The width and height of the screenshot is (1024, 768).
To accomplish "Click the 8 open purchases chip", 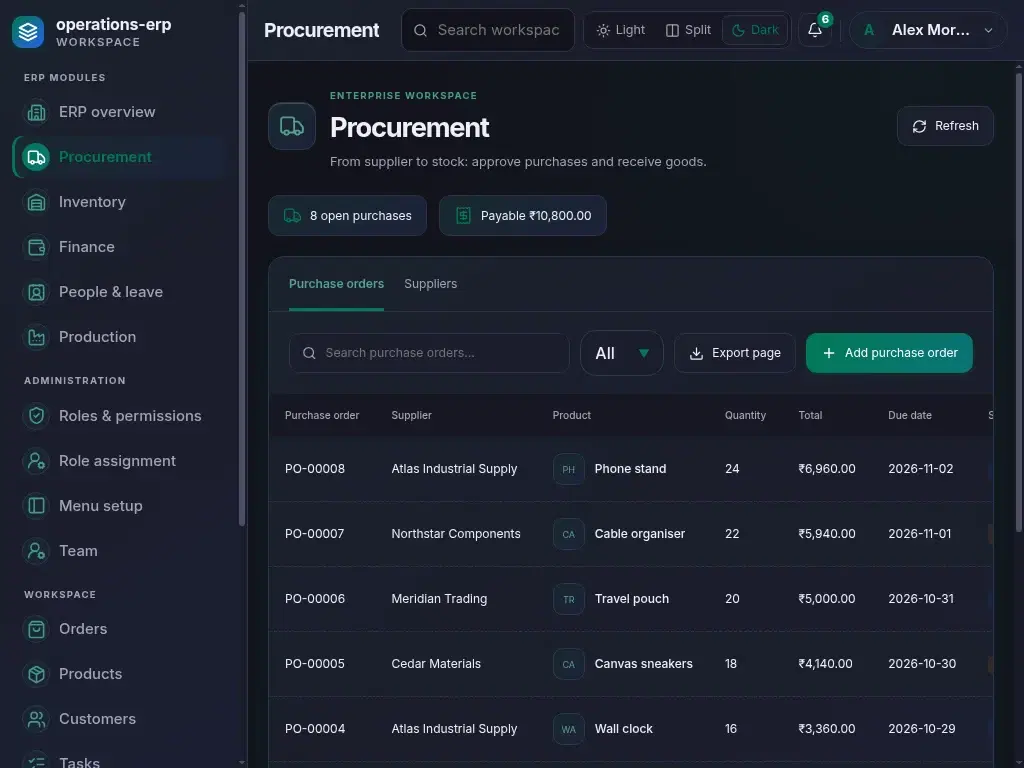I will [347, 216].
